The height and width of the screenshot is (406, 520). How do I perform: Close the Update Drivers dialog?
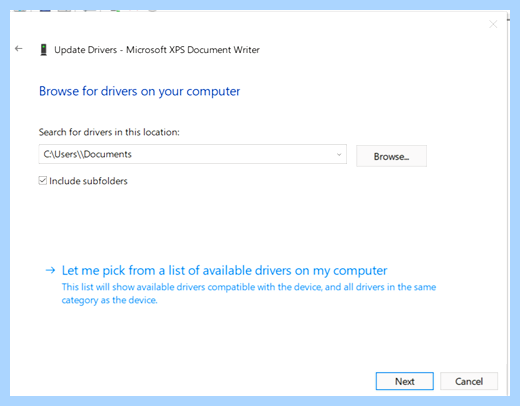[493, 24]
